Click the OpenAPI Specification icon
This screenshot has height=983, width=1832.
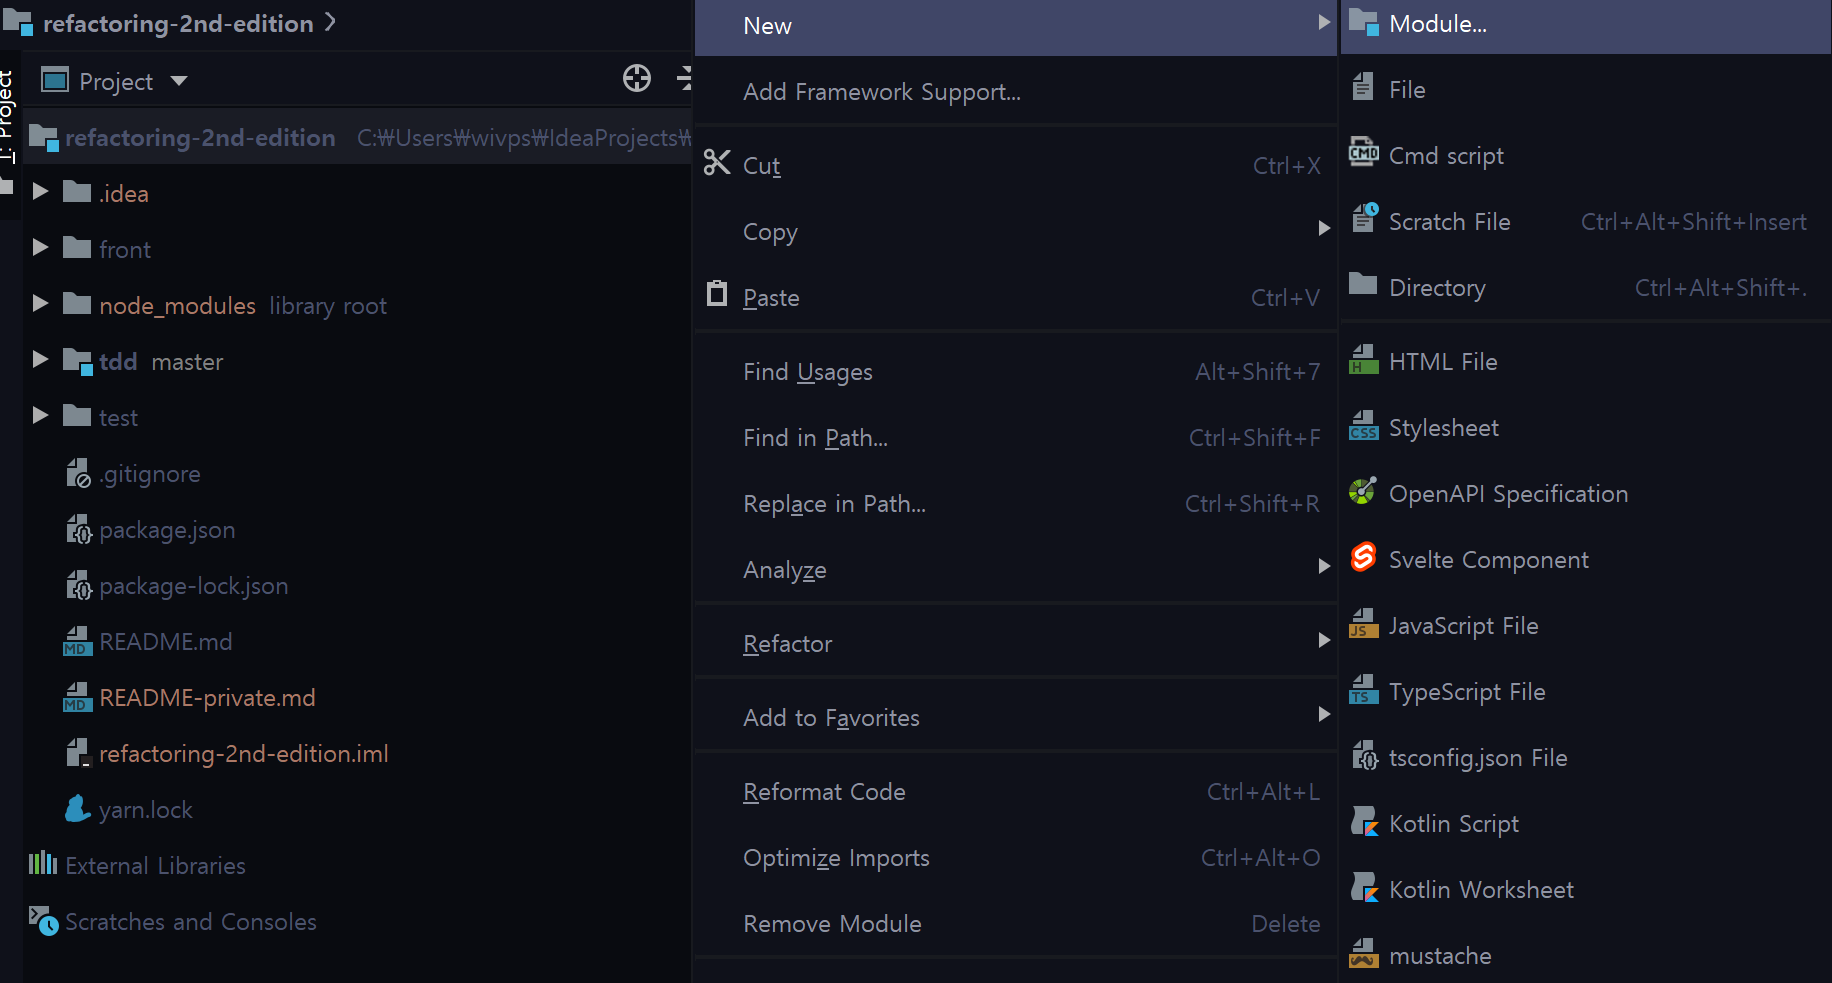tap(1363, 491)
